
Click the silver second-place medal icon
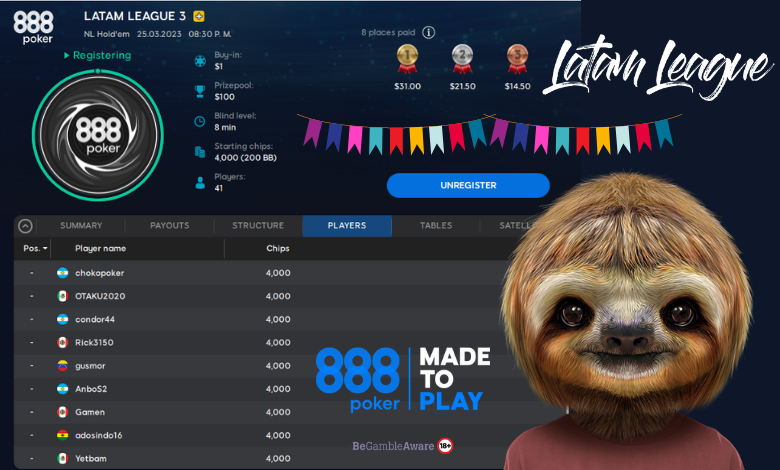coord(462,55)
